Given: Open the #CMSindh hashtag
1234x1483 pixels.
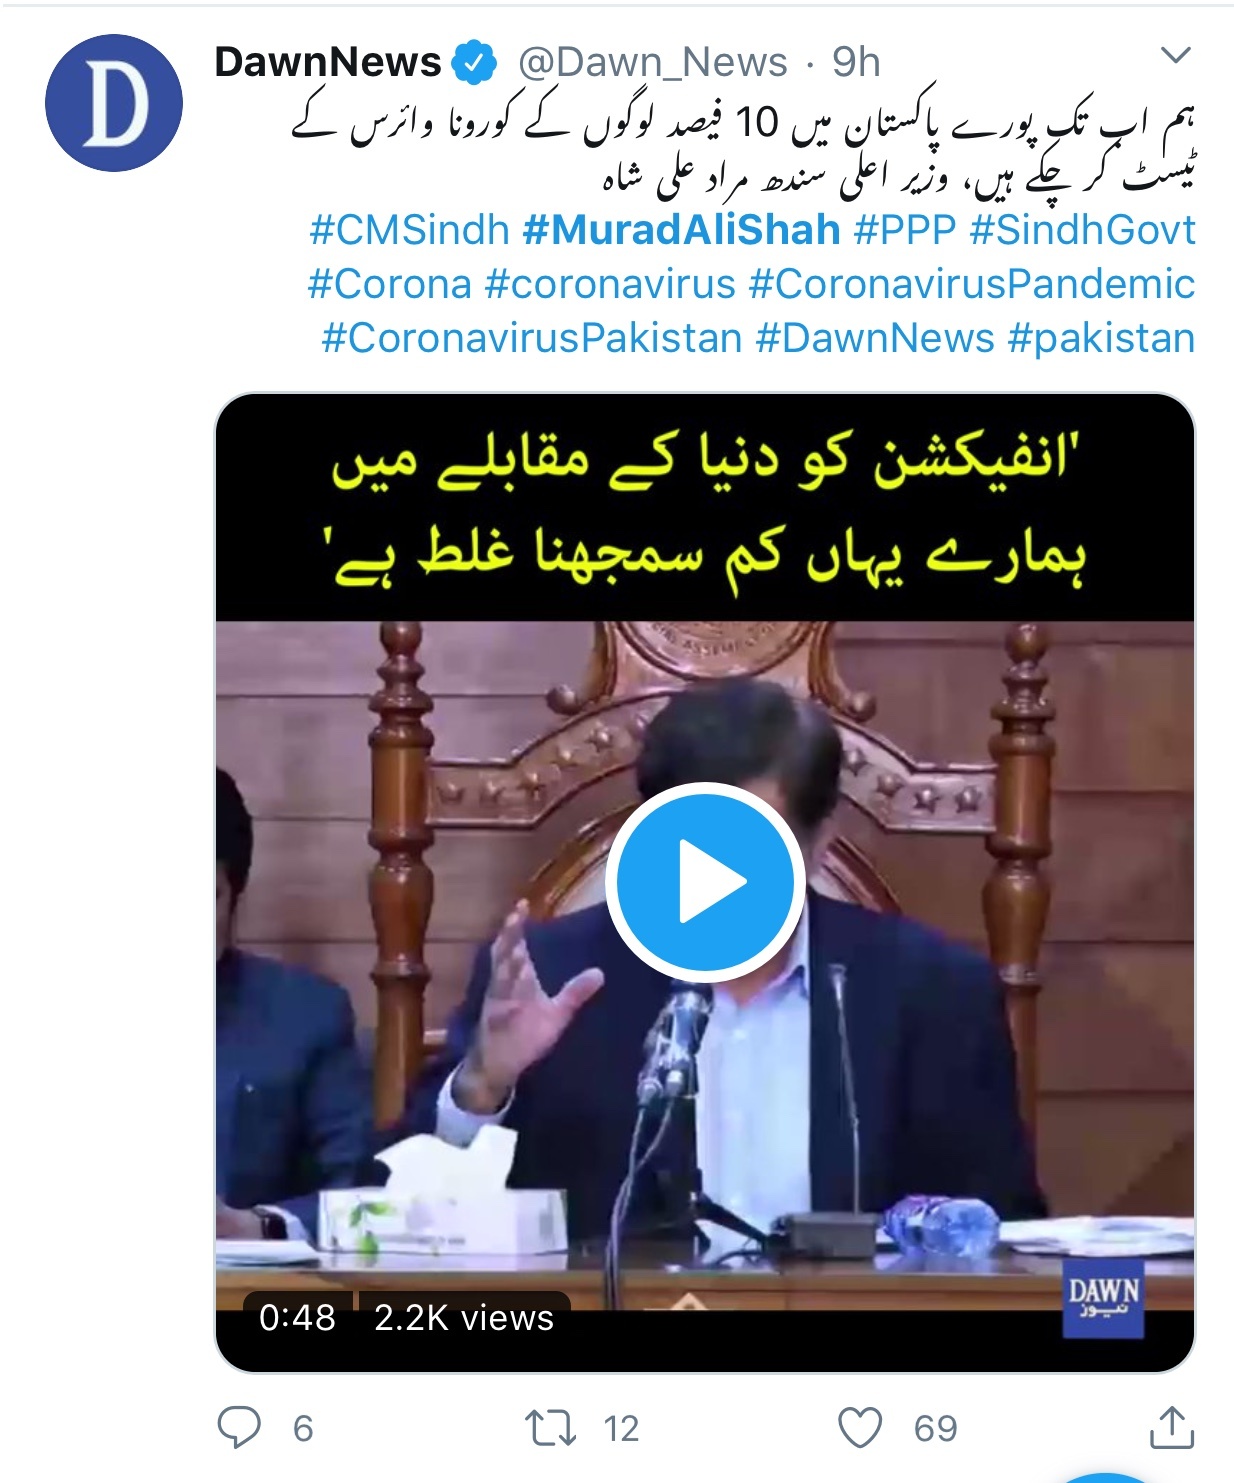Looking at the screenshot, I should pyautogui.click(x=409, y=230).
